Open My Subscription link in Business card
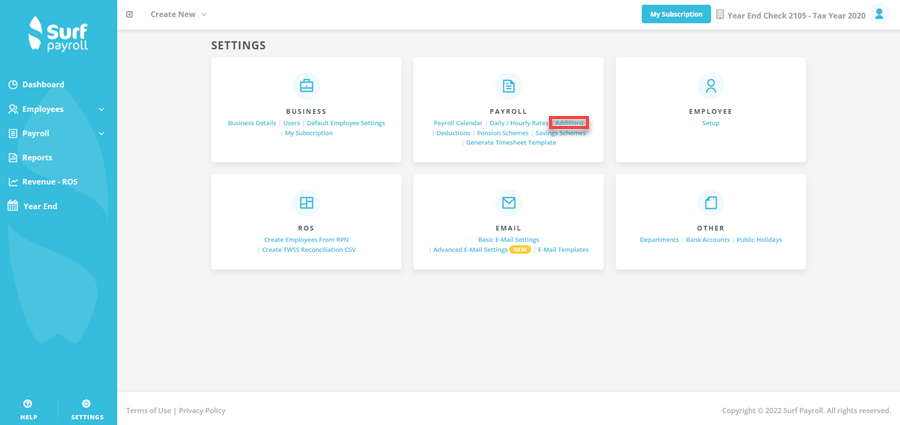Screen dimensions: 900x425 tap(309, 133)
